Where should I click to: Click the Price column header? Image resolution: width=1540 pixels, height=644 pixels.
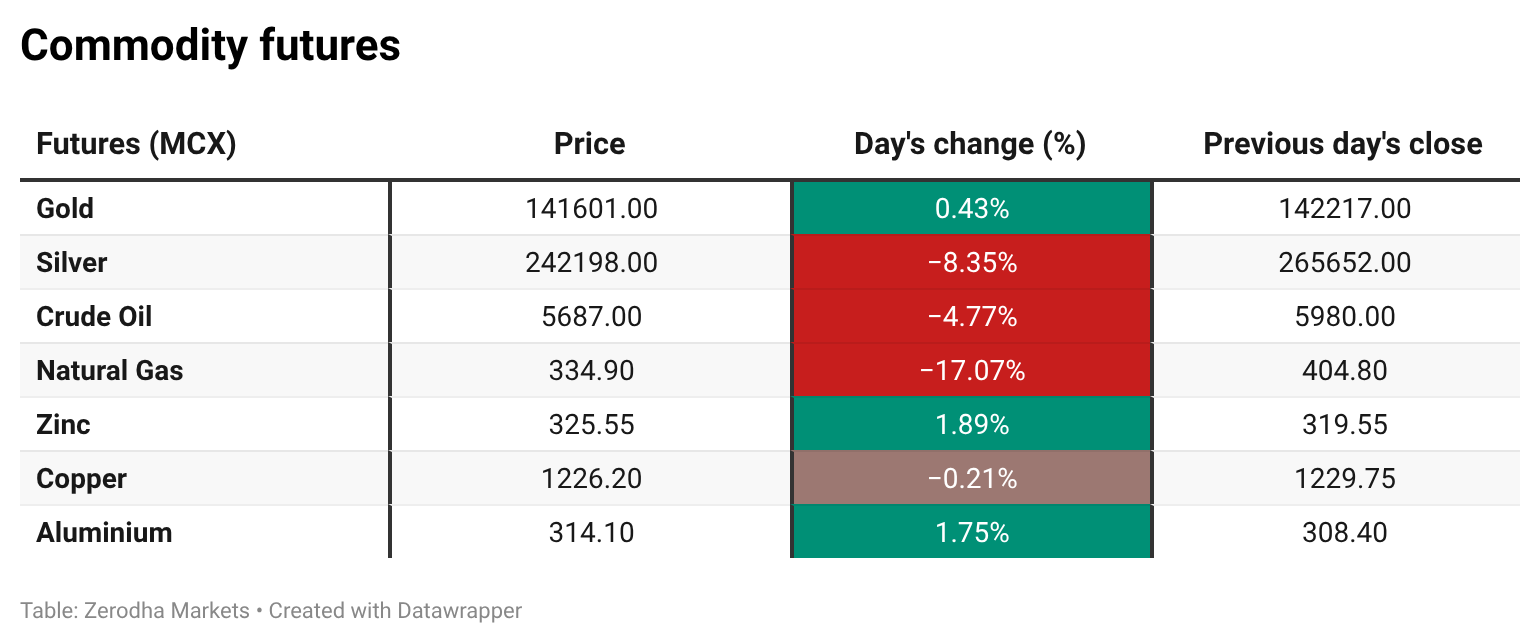coord(589,144)
